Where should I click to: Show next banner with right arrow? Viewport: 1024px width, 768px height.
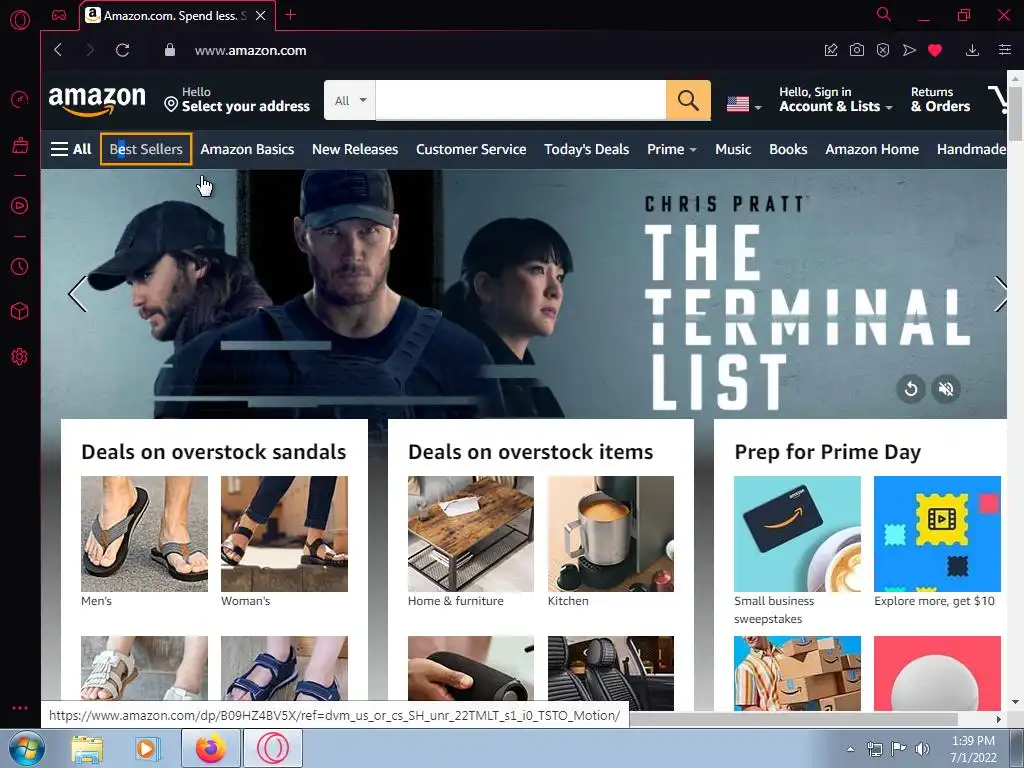point(999,294)
